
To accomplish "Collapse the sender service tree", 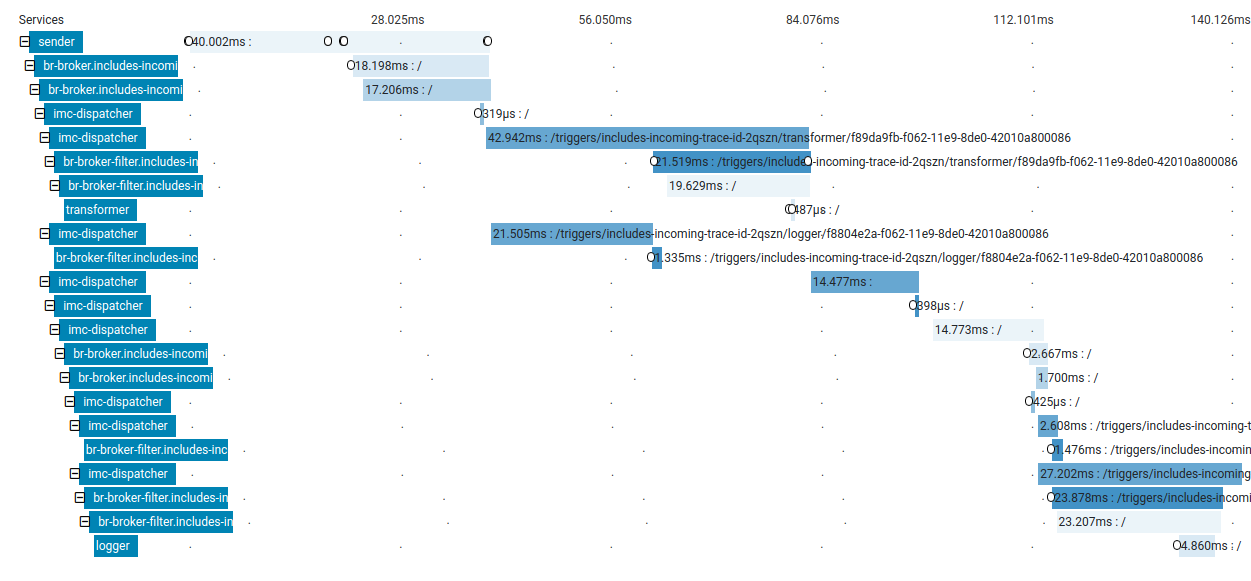I will [x=24, y=42].
